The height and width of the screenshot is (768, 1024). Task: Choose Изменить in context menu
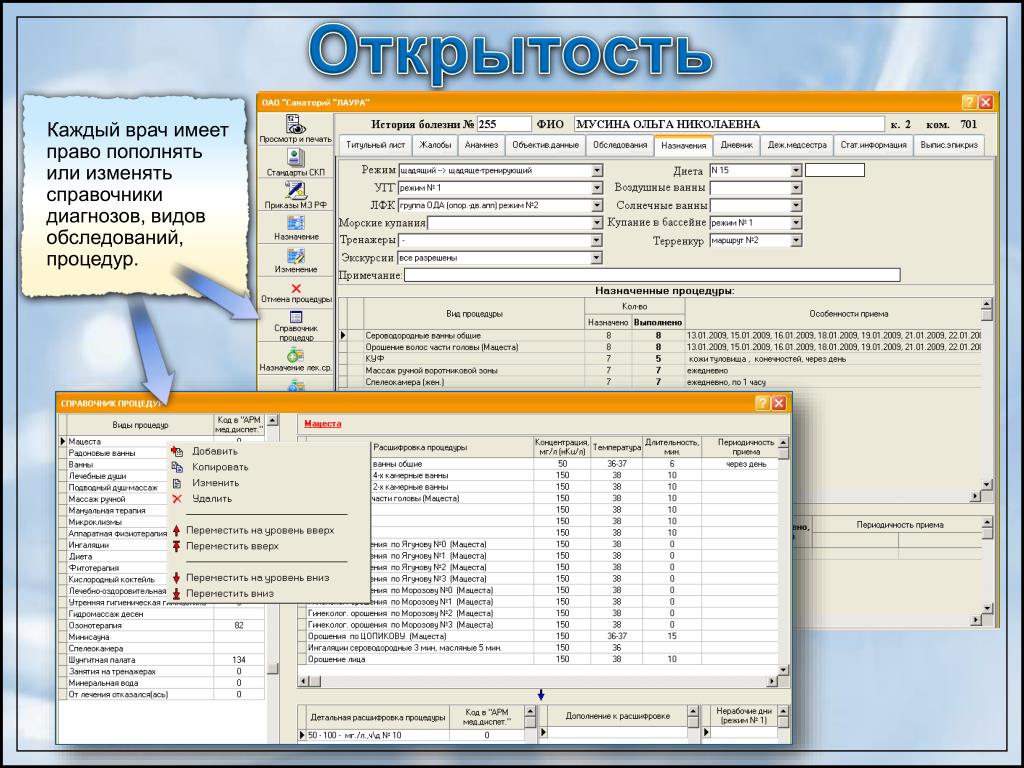[216, 483]
